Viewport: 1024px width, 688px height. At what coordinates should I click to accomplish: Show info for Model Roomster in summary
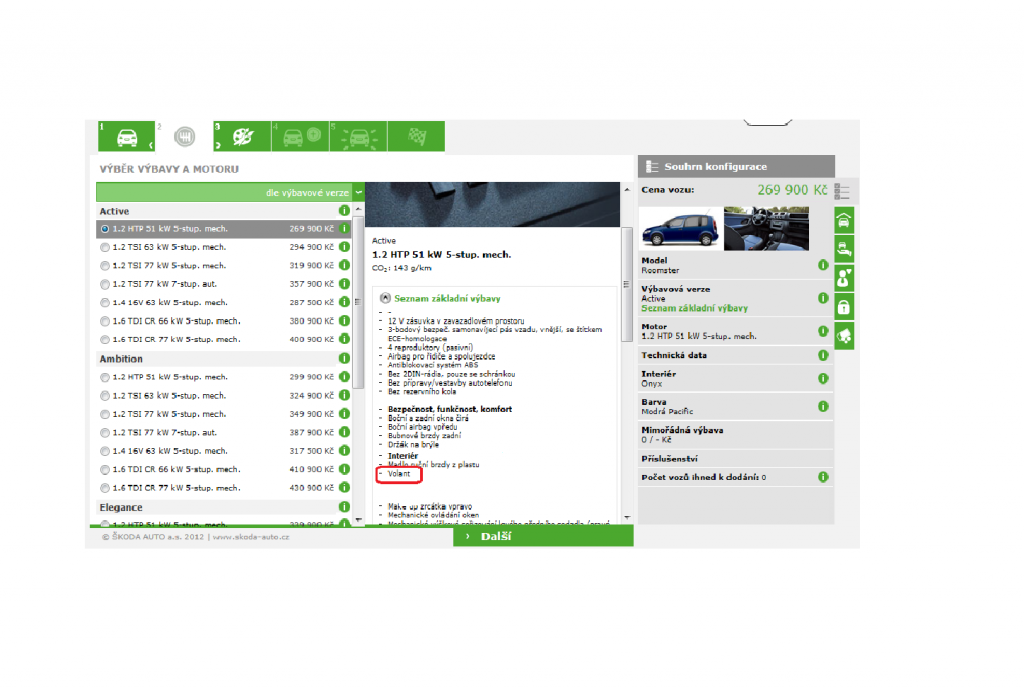click(x=823, y=265)
